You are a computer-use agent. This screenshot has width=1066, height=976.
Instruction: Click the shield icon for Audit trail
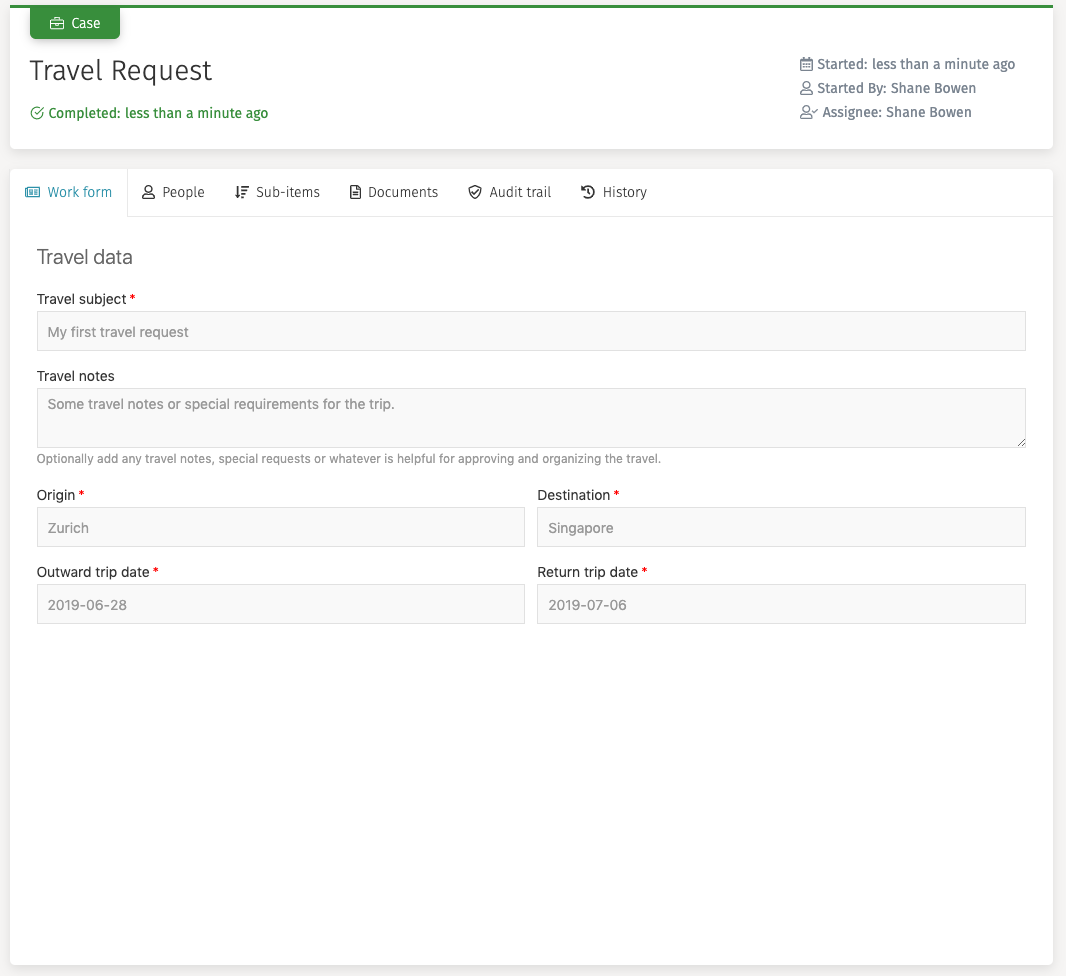point(475,192)
